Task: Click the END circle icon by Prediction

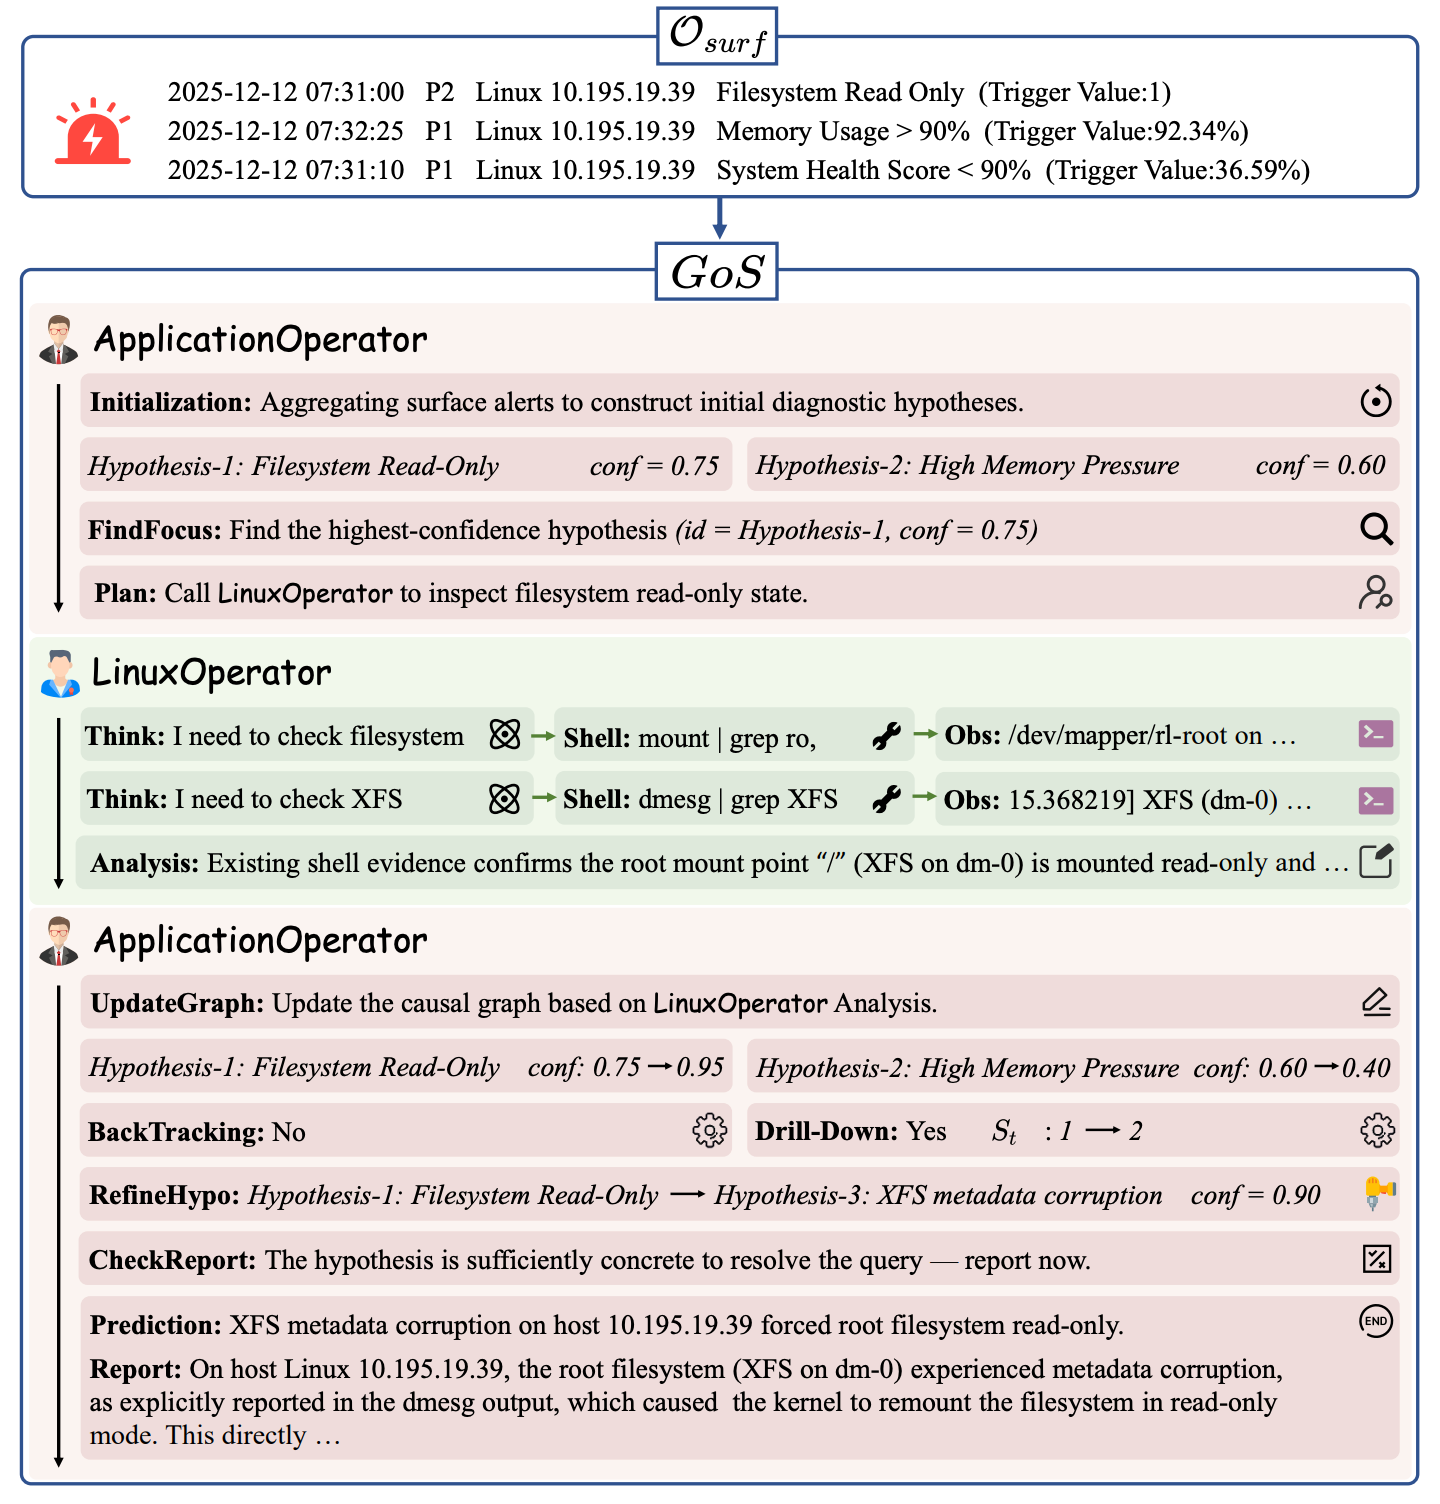Action: click(x=1376, y=1322)
